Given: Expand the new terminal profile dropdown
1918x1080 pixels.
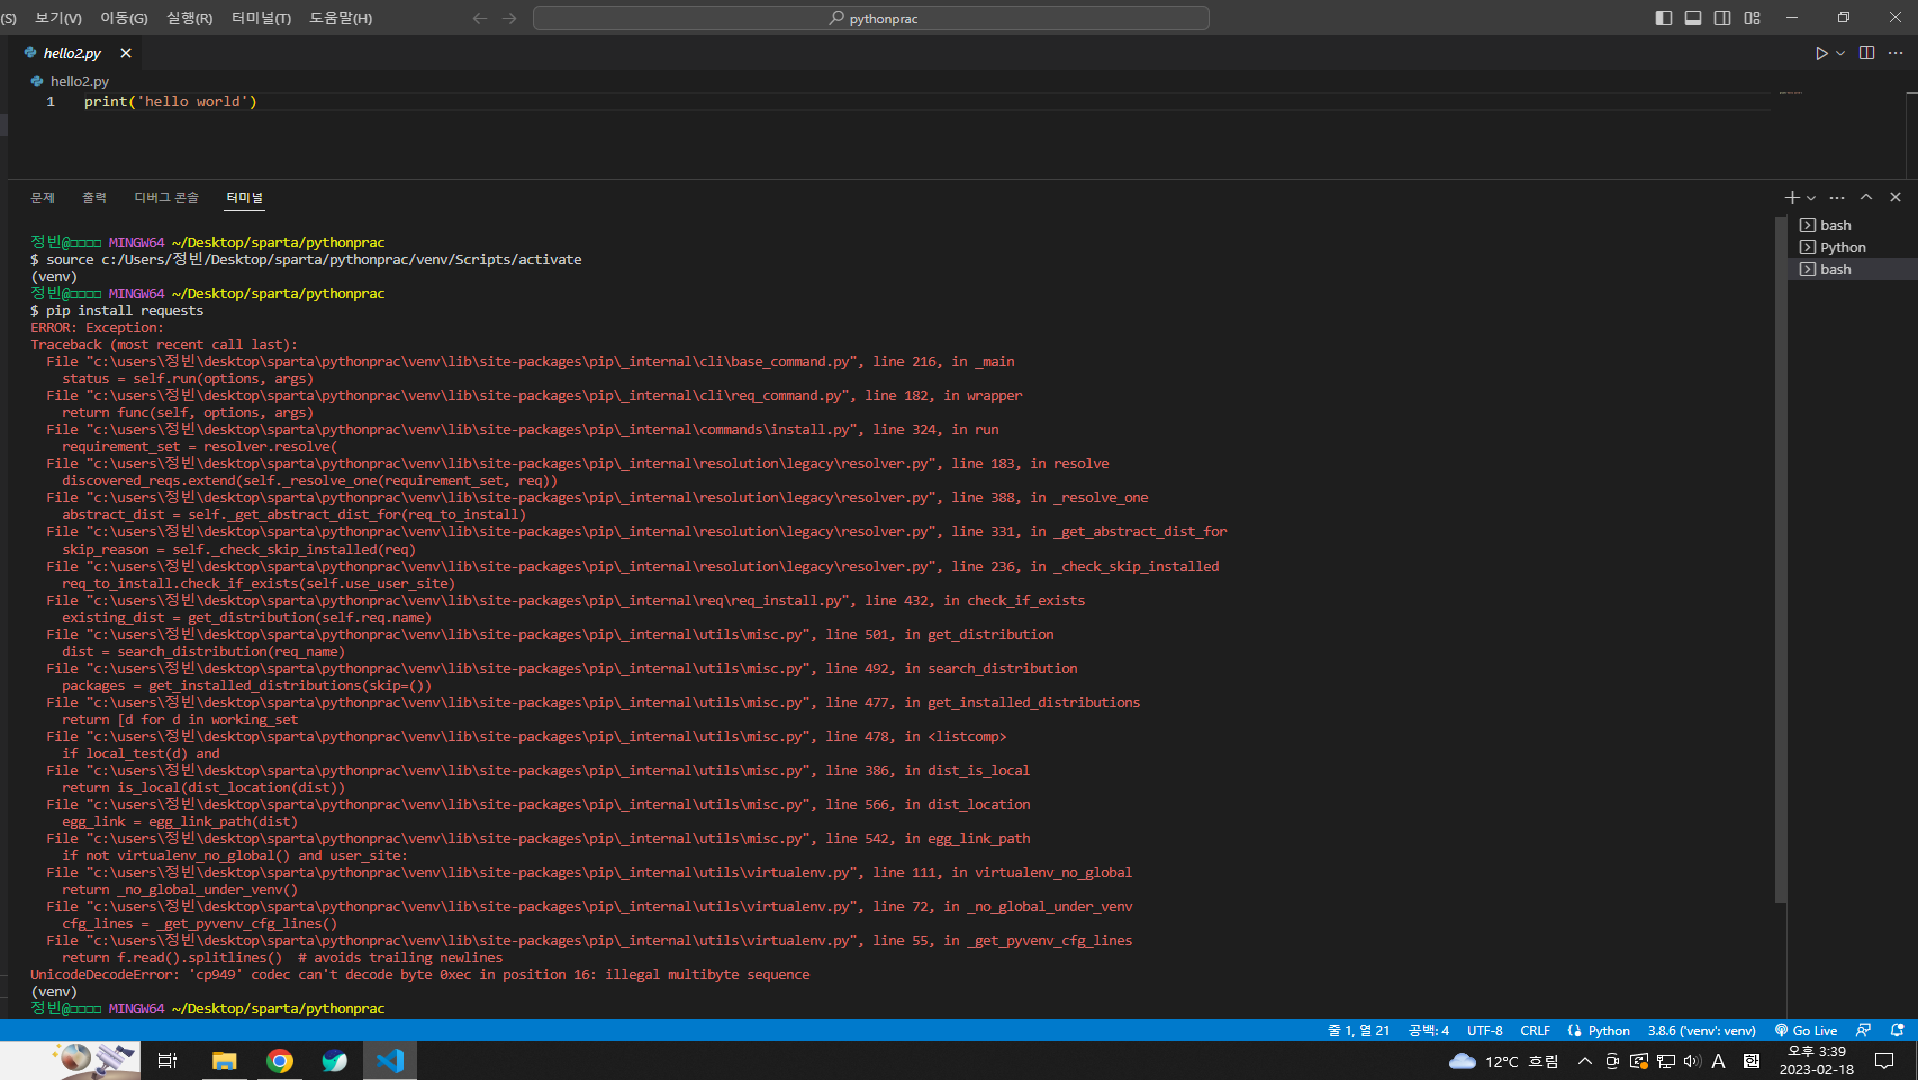Looking at the screenshot, I should pos(1811,198).
